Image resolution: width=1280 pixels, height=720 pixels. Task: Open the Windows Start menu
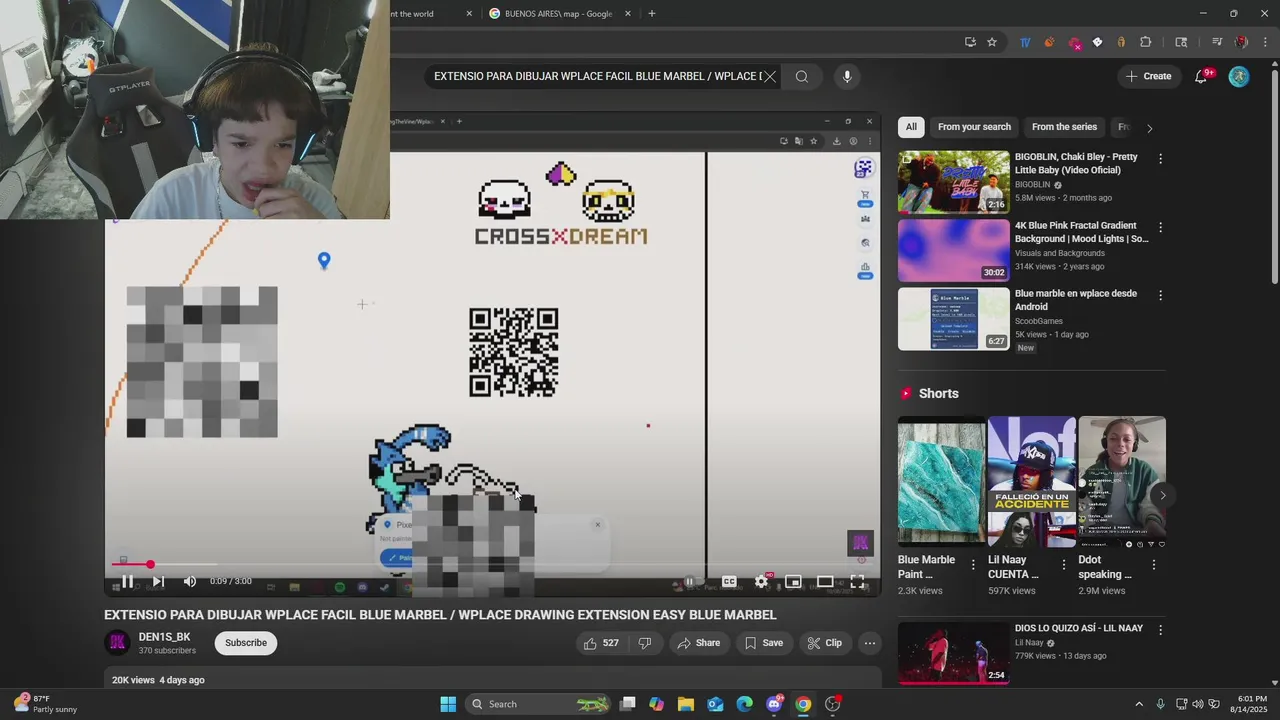coord(448,704)
